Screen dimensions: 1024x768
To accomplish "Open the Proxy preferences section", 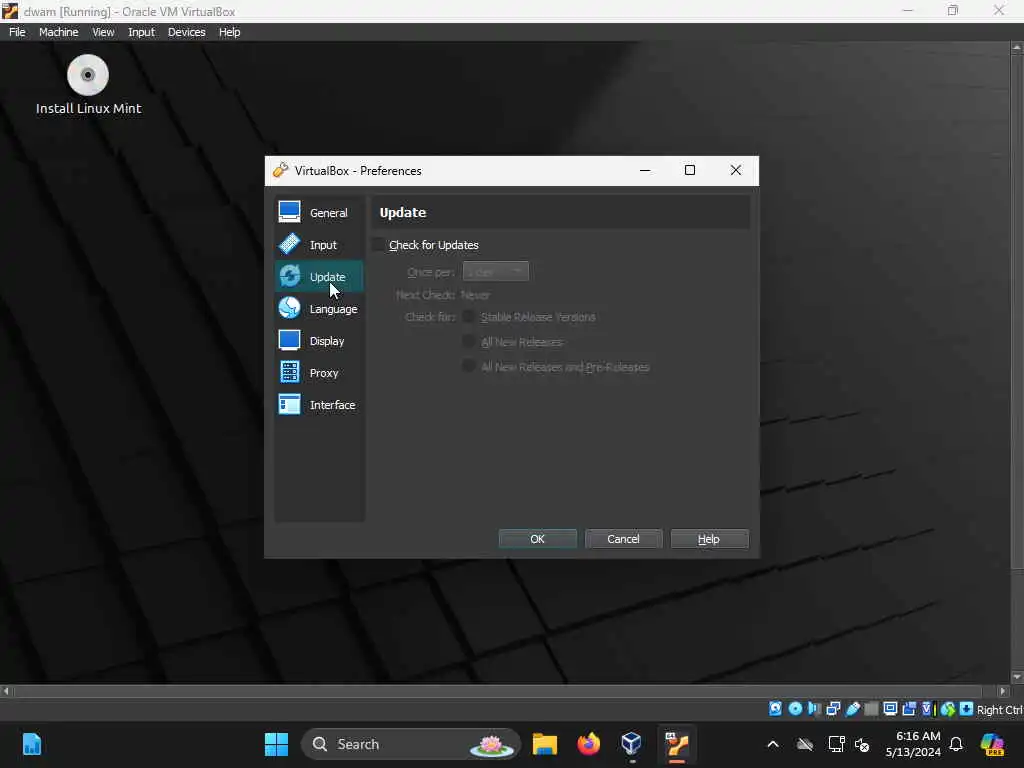I will pyautogui.click(x=319, y=372).
